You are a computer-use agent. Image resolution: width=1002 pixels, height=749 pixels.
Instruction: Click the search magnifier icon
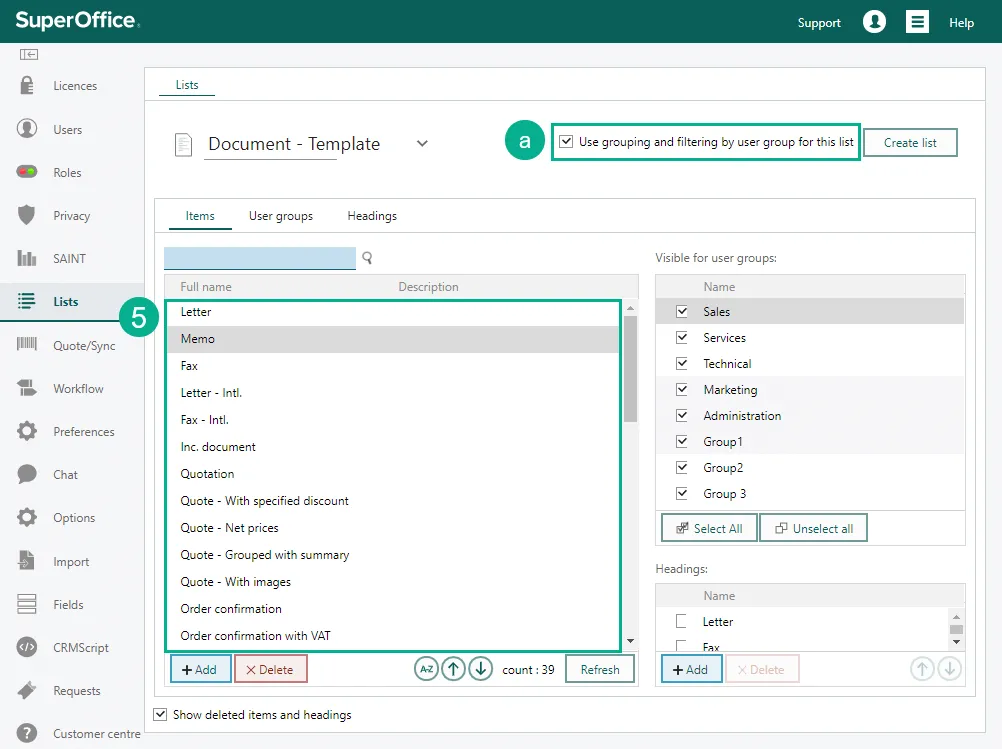point(367,258)
